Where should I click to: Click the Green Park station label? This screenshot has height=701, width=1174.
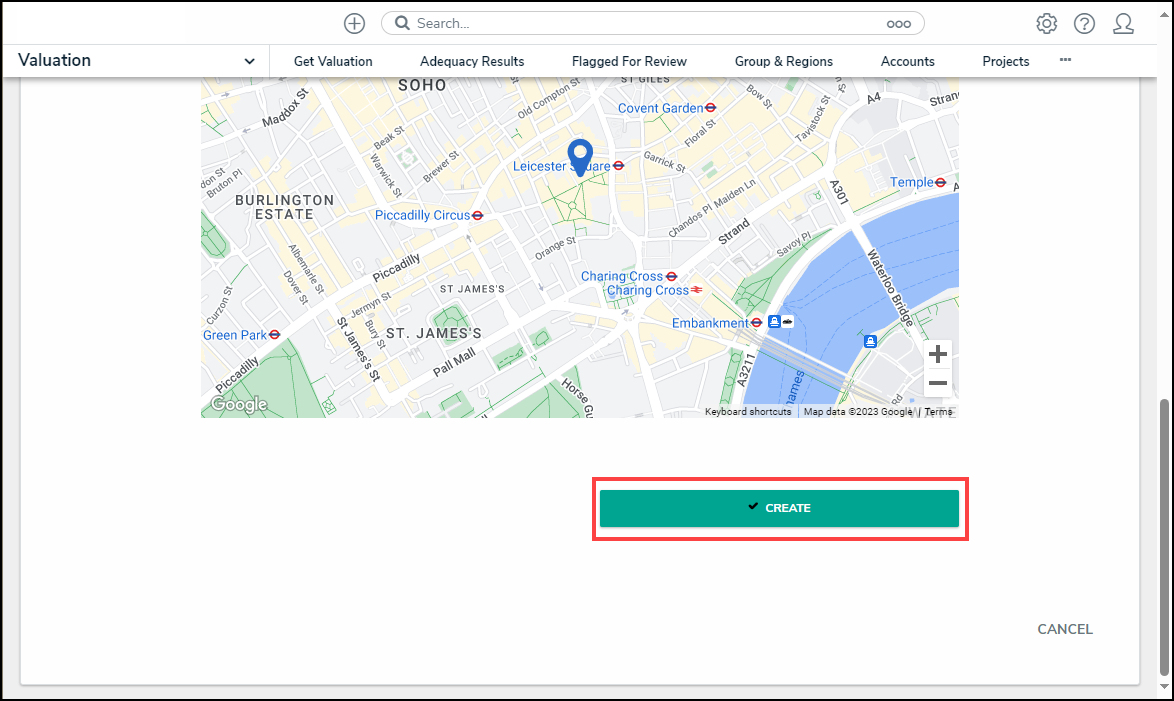coord(235,335)
